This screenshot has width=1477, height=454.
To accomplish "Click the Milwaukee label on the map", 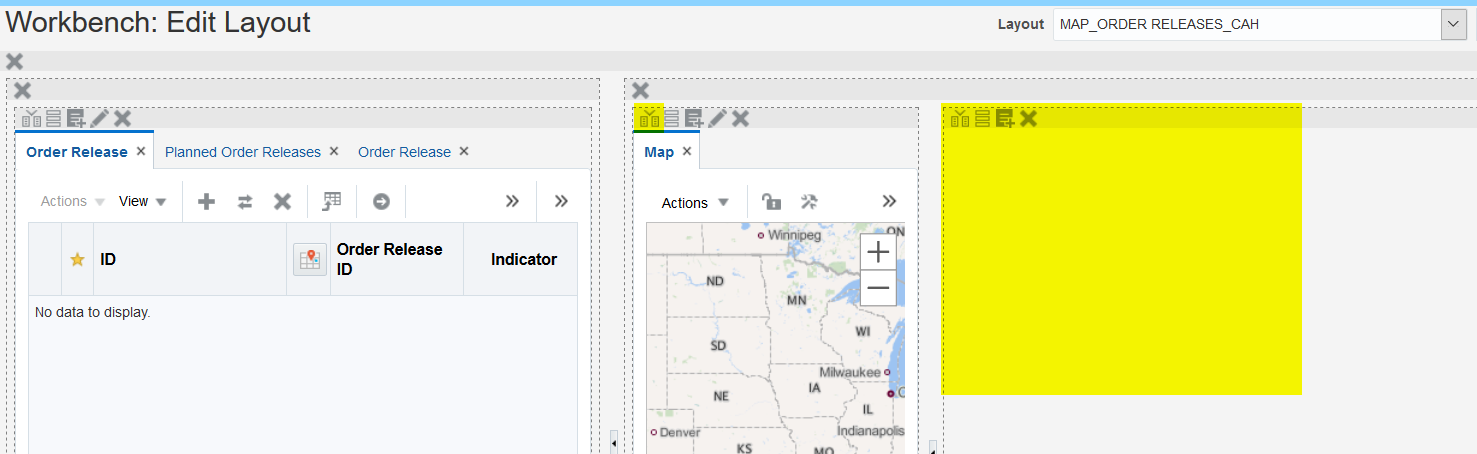I will pos(849,372).
